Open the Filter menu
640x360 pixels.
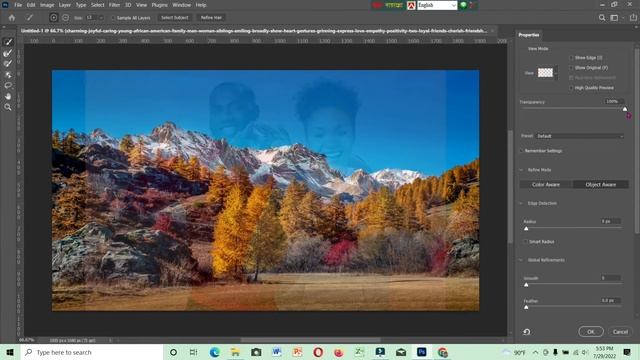point(114,5)
